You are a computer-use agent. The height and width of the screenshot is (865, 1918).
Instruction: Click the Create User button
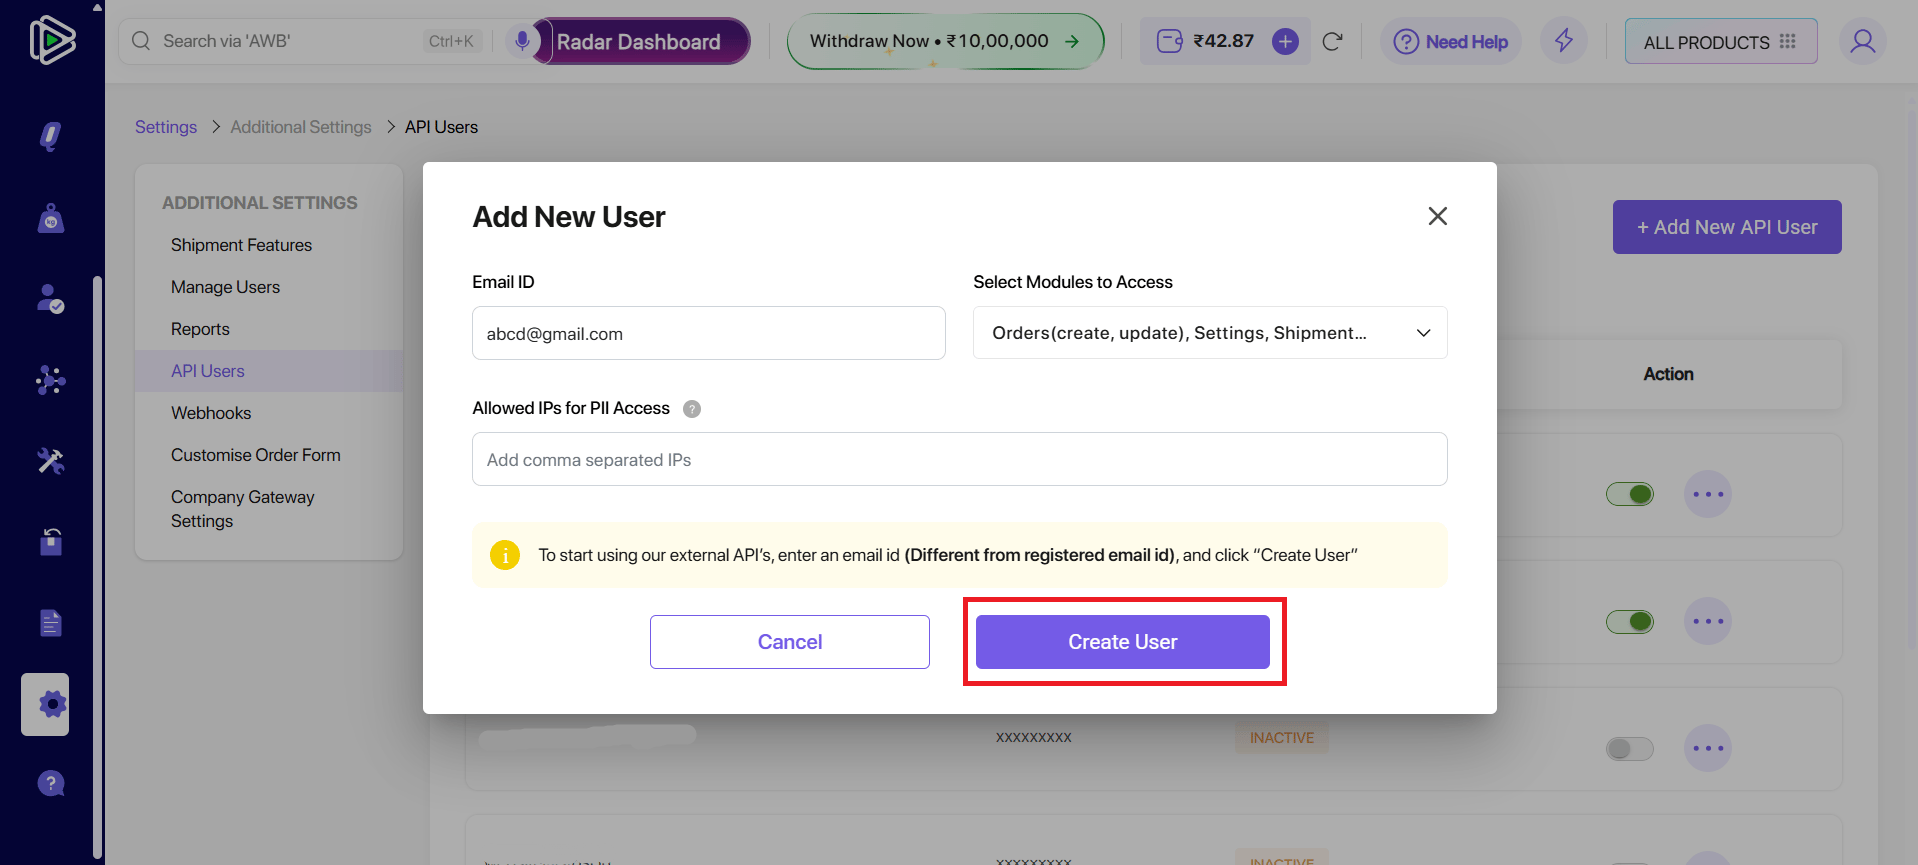[x=1123, y=642]
